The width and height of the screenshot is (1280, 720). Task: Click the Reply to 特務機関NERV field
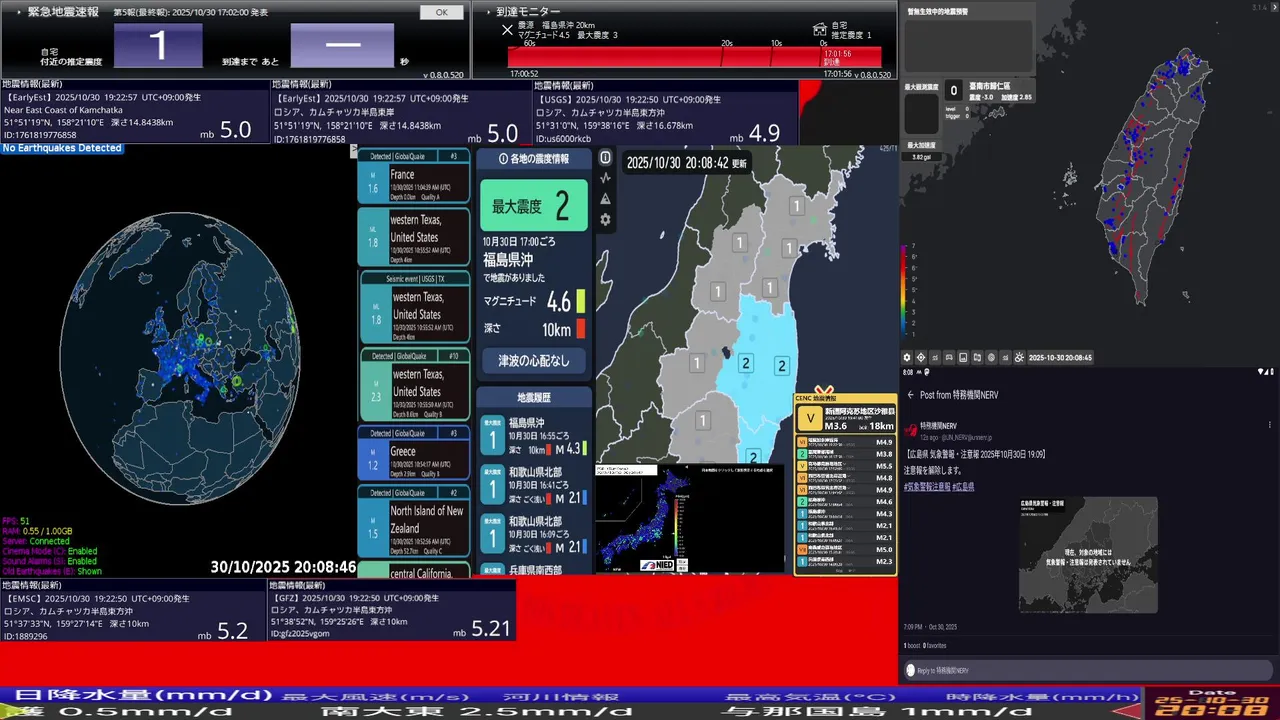(x=1088, y=670)
